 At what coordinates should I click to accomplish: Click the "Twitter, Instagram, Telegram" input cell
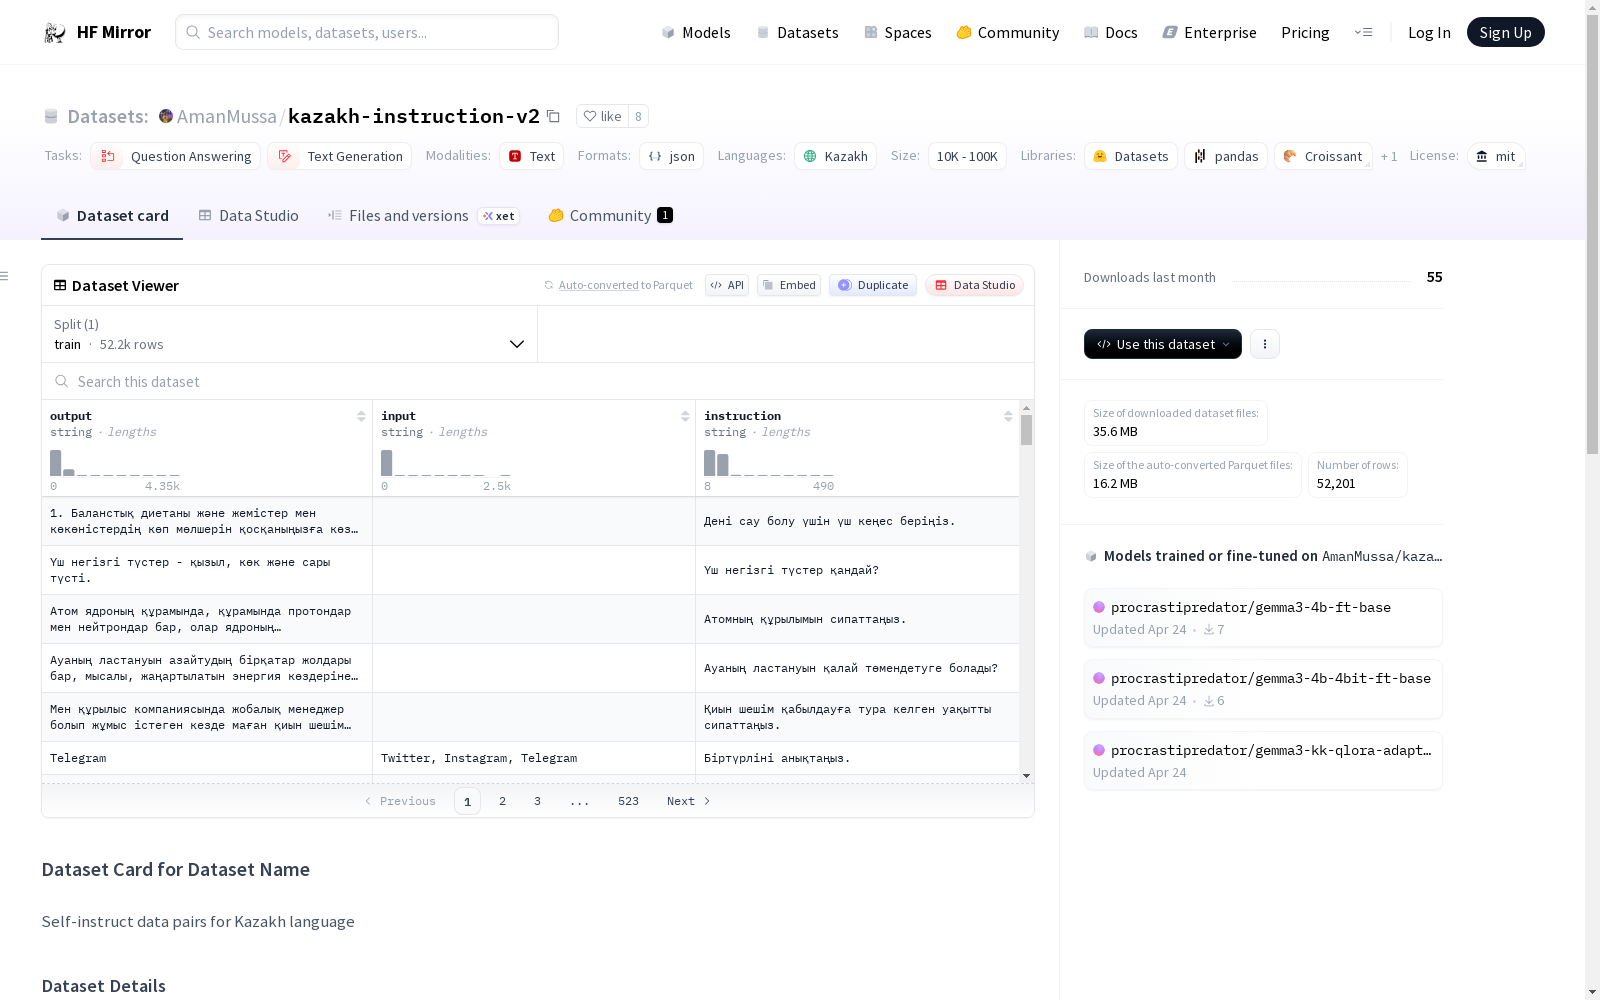(x=534, y=758)
